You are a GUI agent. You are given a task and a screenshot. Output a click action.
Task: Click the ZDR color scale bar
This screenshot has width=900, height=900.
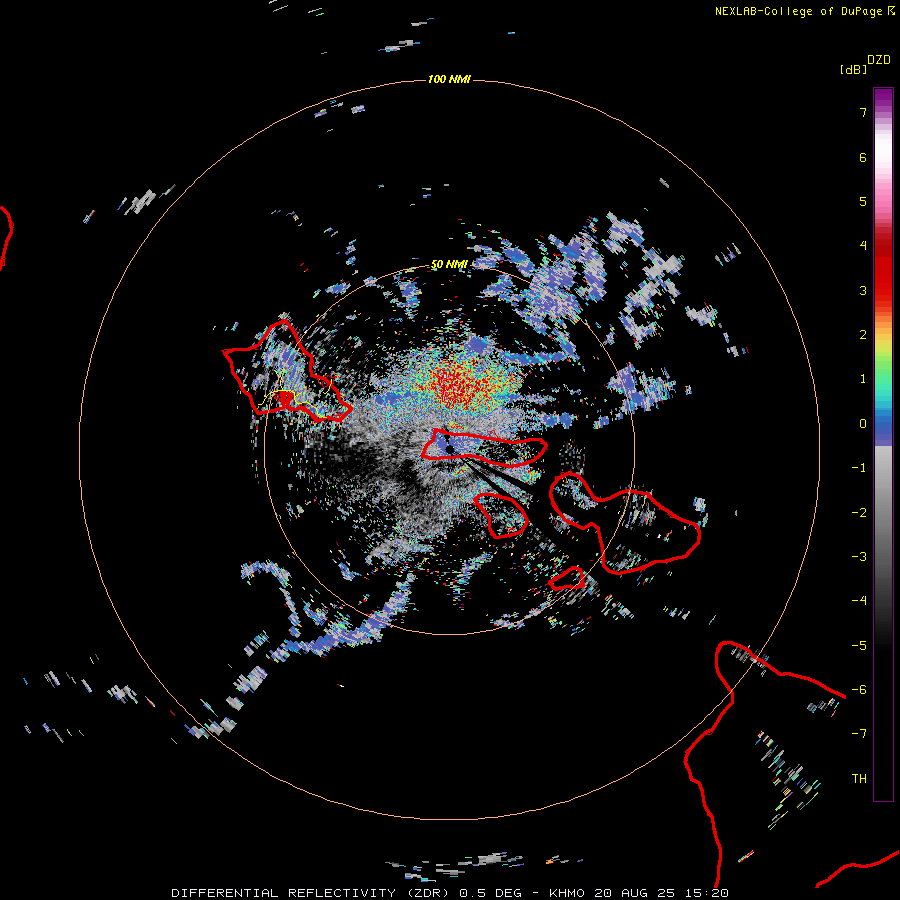(883, 444)
